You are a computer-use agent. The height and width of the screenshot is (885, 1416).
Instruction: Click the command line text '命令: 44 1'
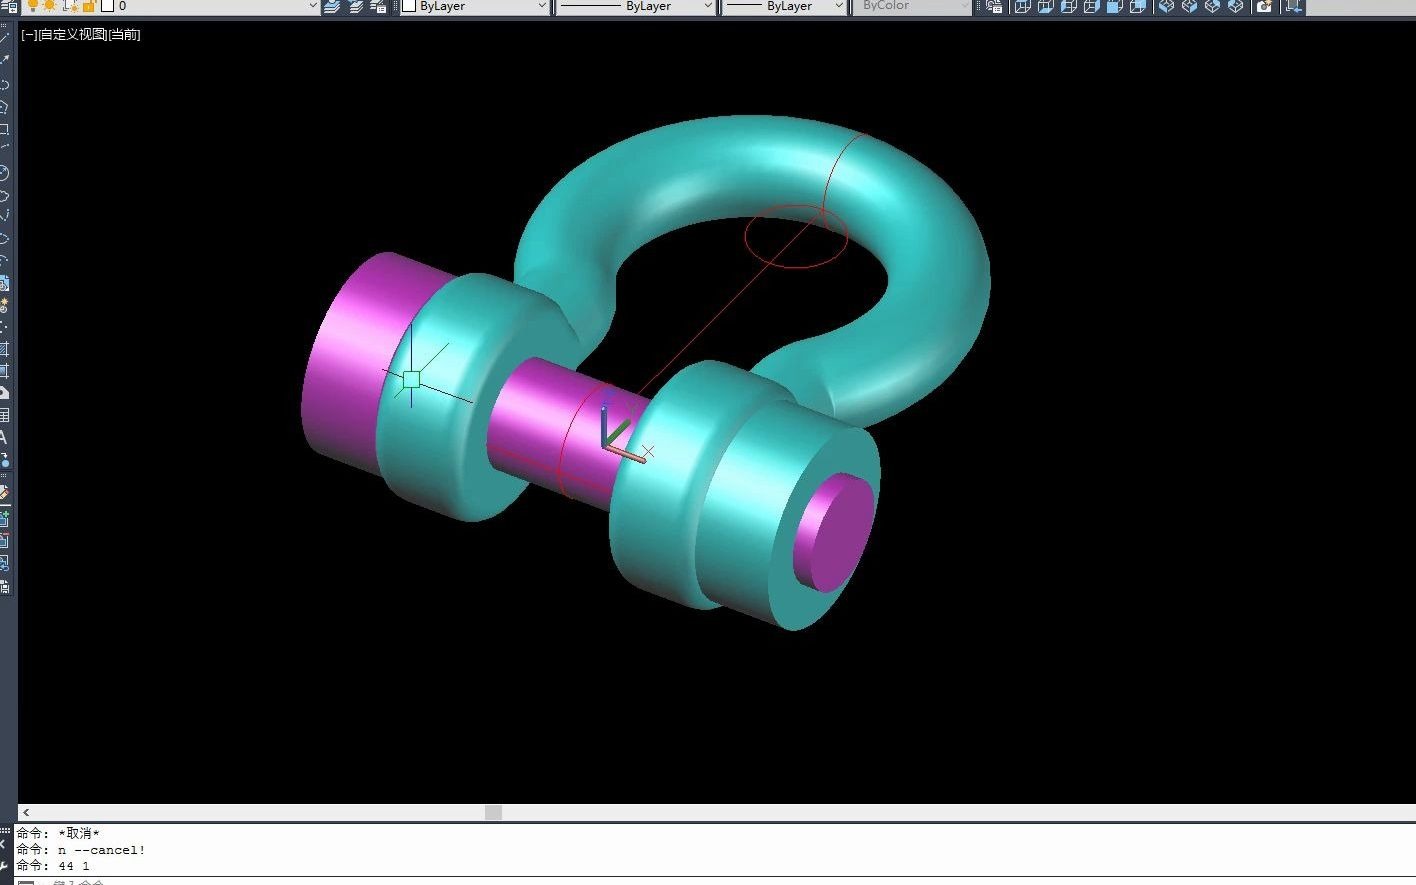53,866
